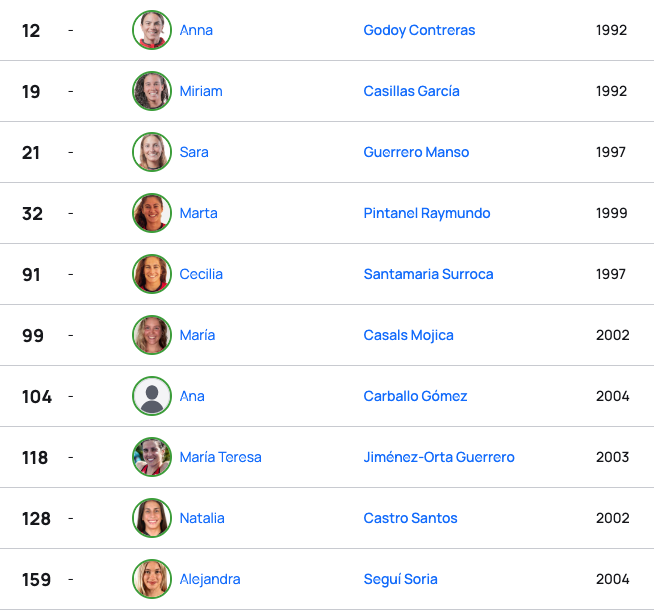
Task: Open the player photo in row 19
Action: 152,91
